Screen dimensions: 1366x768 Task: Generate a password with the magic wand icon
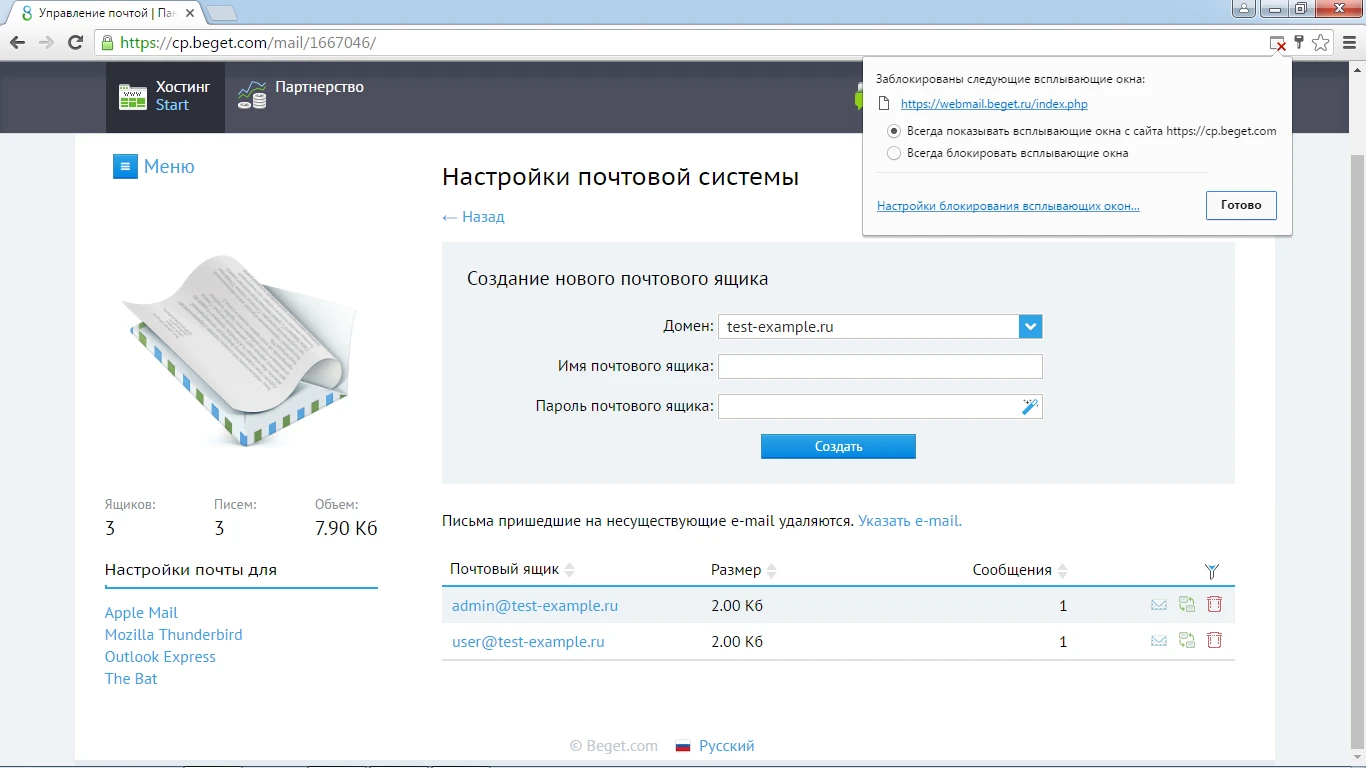coord(1030,405)
